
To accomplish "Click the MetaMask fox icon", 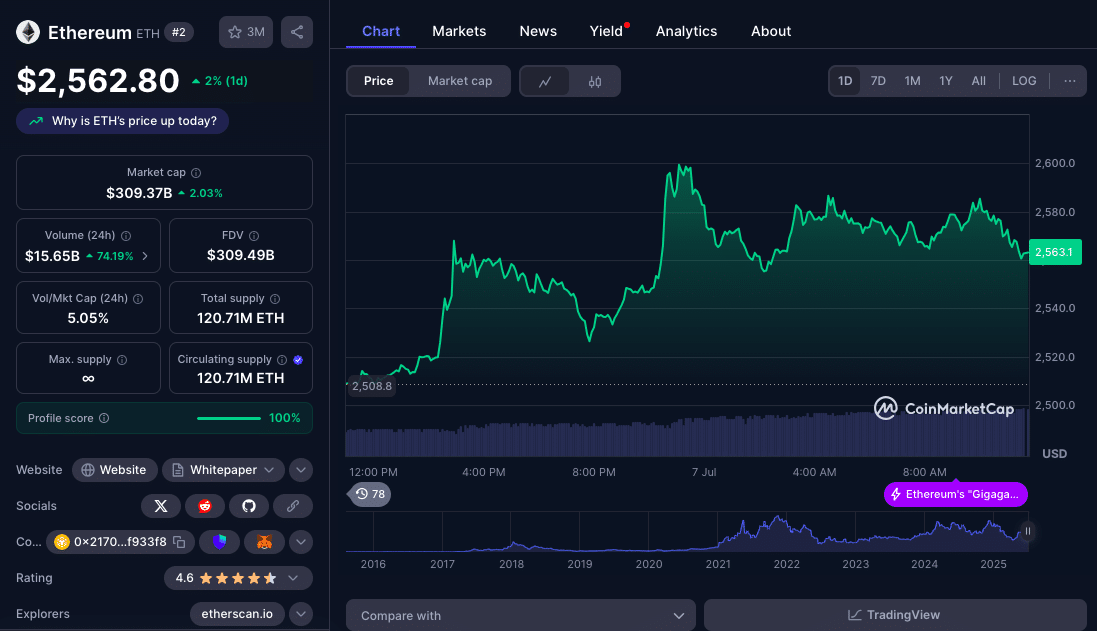I will [264, 542].
